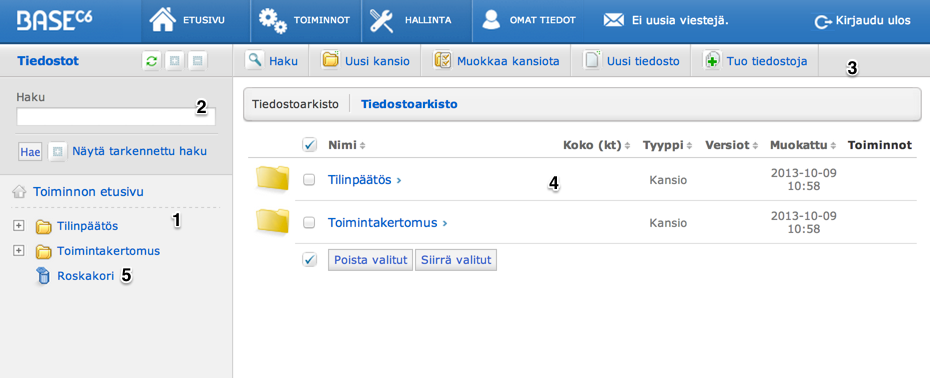Image resolution: width=930 pixels, height=378 pixels.
Task: Click the Muokkaa kansiota icon
Action: (442, 60)
